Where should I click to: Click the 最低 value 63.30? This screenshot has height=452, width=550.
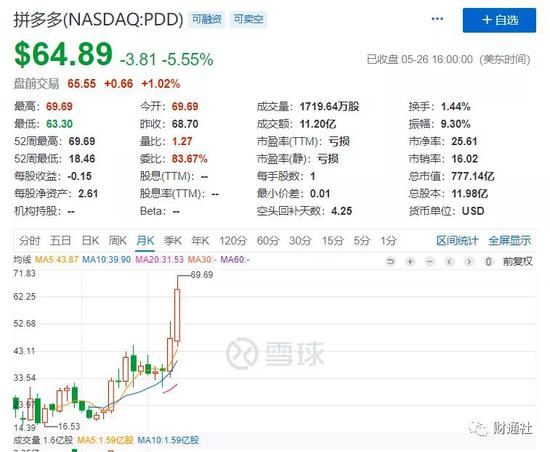[60, 124]
